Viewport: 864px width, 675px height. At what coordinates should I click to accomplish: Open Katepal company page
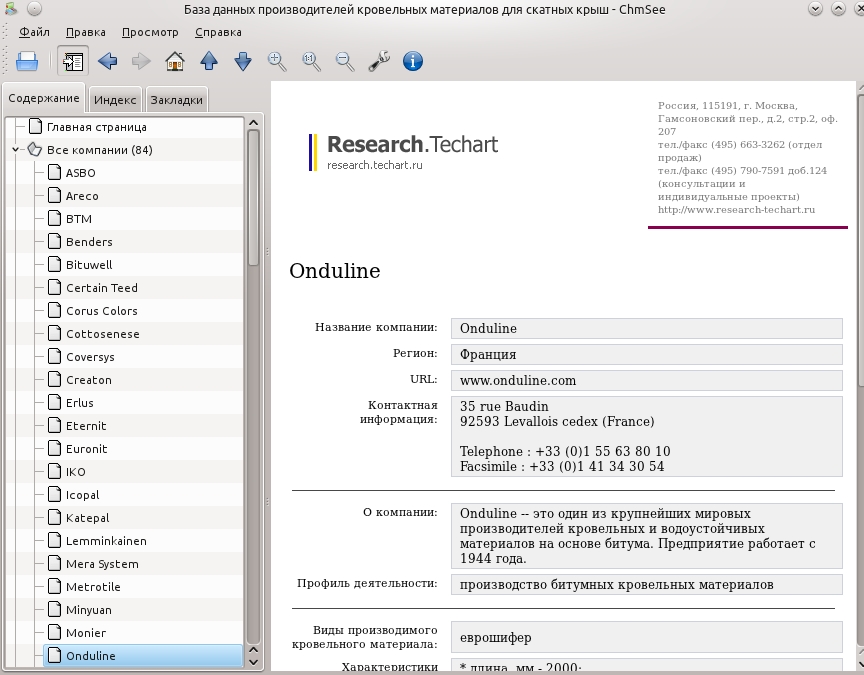[87, 518]
